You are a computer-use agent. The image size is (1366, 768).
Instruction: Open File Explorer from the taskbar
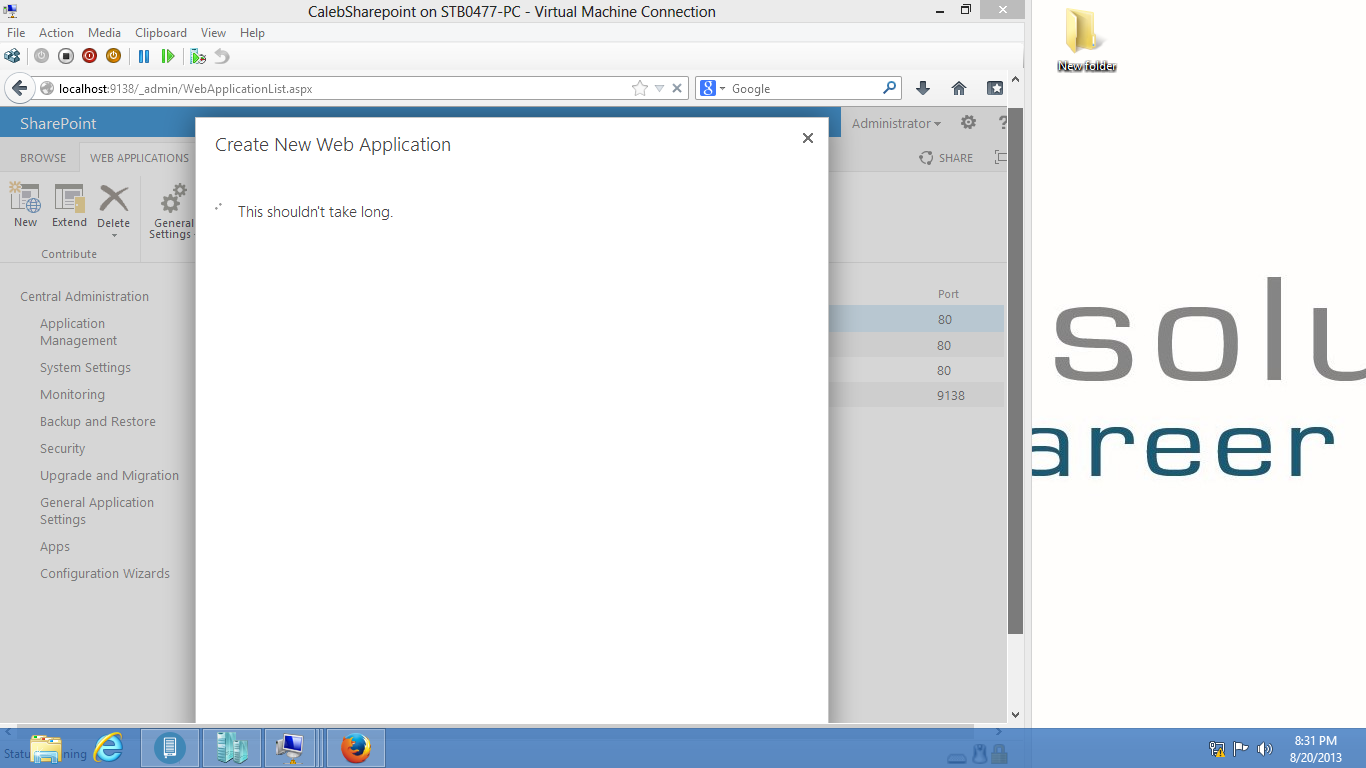[x=46, y=748]
